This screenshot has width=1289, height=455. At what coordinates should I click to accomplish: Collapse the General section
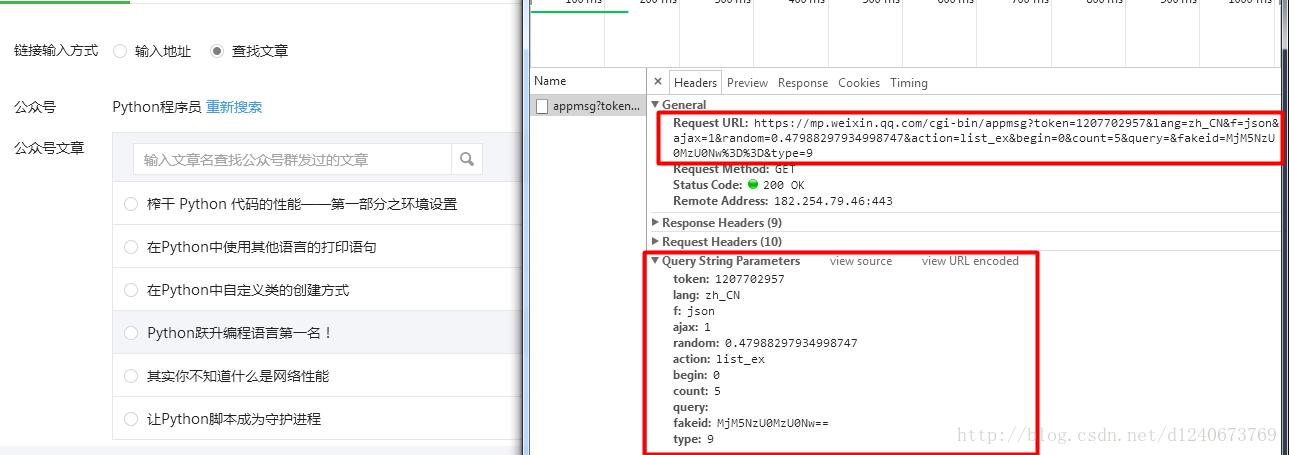[x=656, y=105]
